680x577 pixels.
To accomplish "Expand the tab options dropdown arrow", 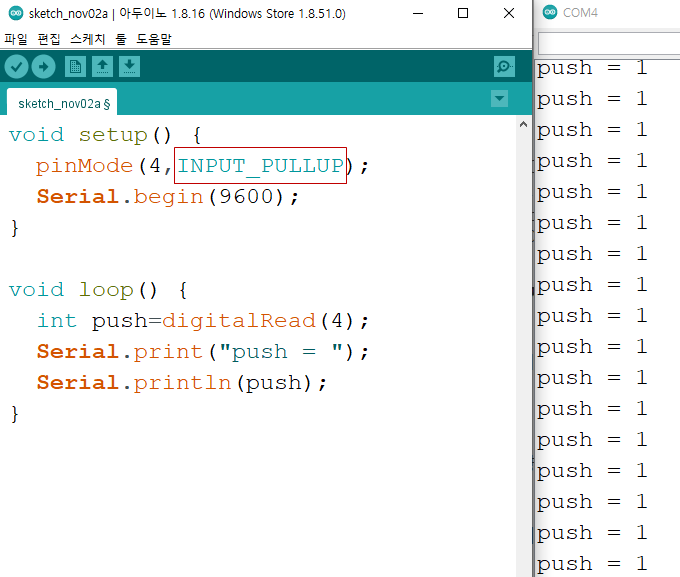I will [499, 98].
